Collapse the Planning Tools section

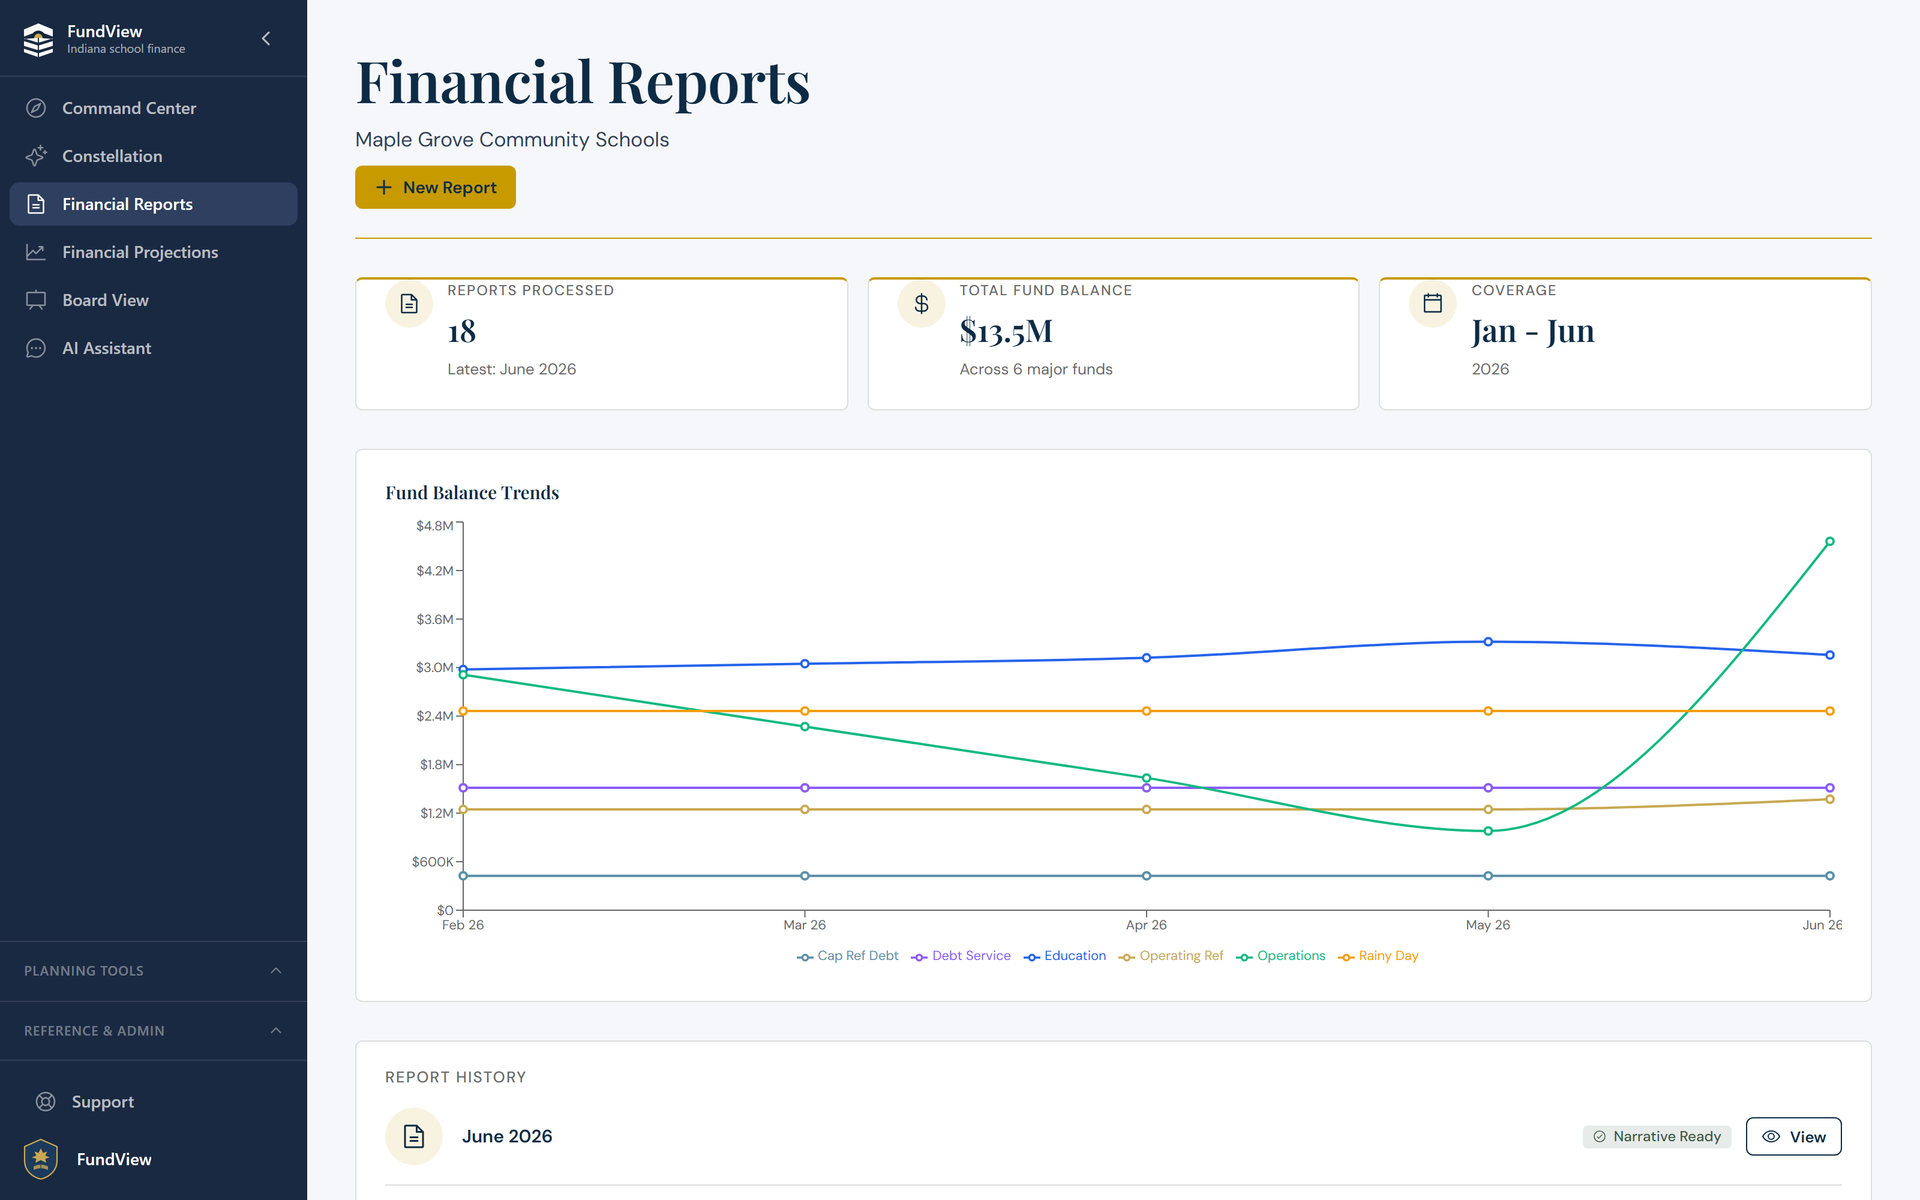[154, 971]
